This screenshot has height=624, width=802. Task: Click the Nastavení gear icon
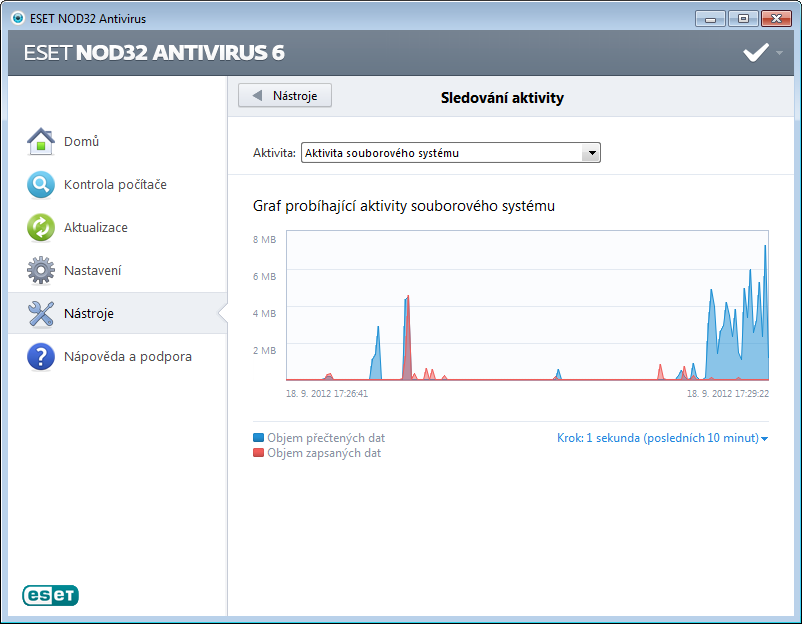40,271
